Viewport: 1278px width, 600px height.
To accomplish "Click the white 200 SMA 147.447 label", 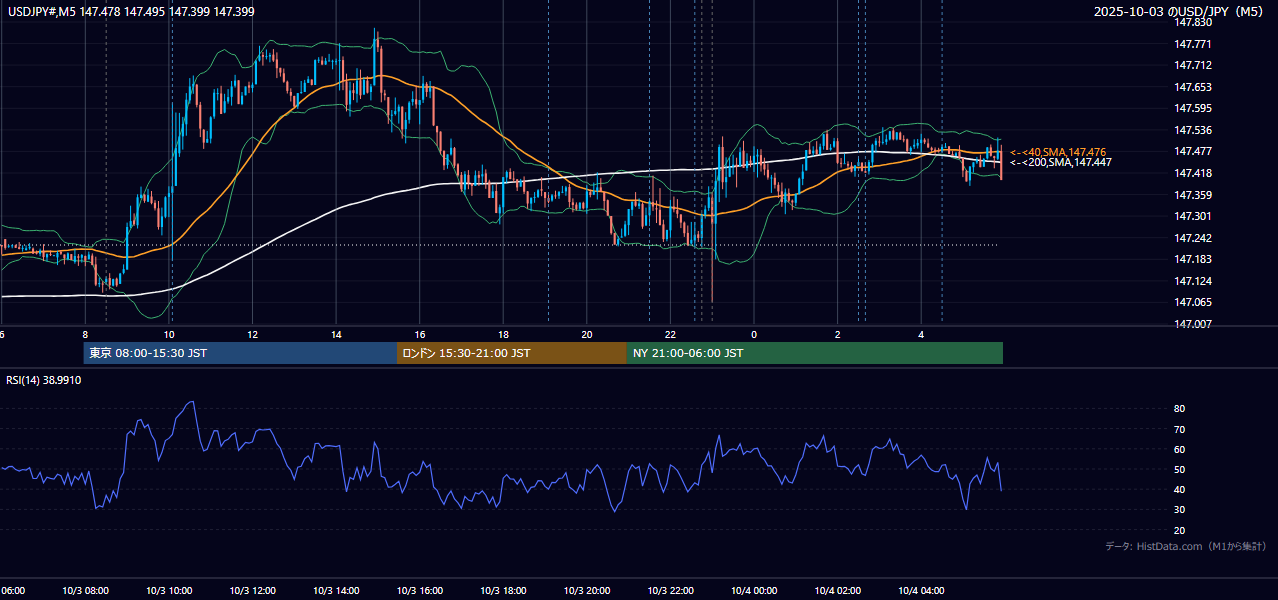I will click(x=1061, y=162).
